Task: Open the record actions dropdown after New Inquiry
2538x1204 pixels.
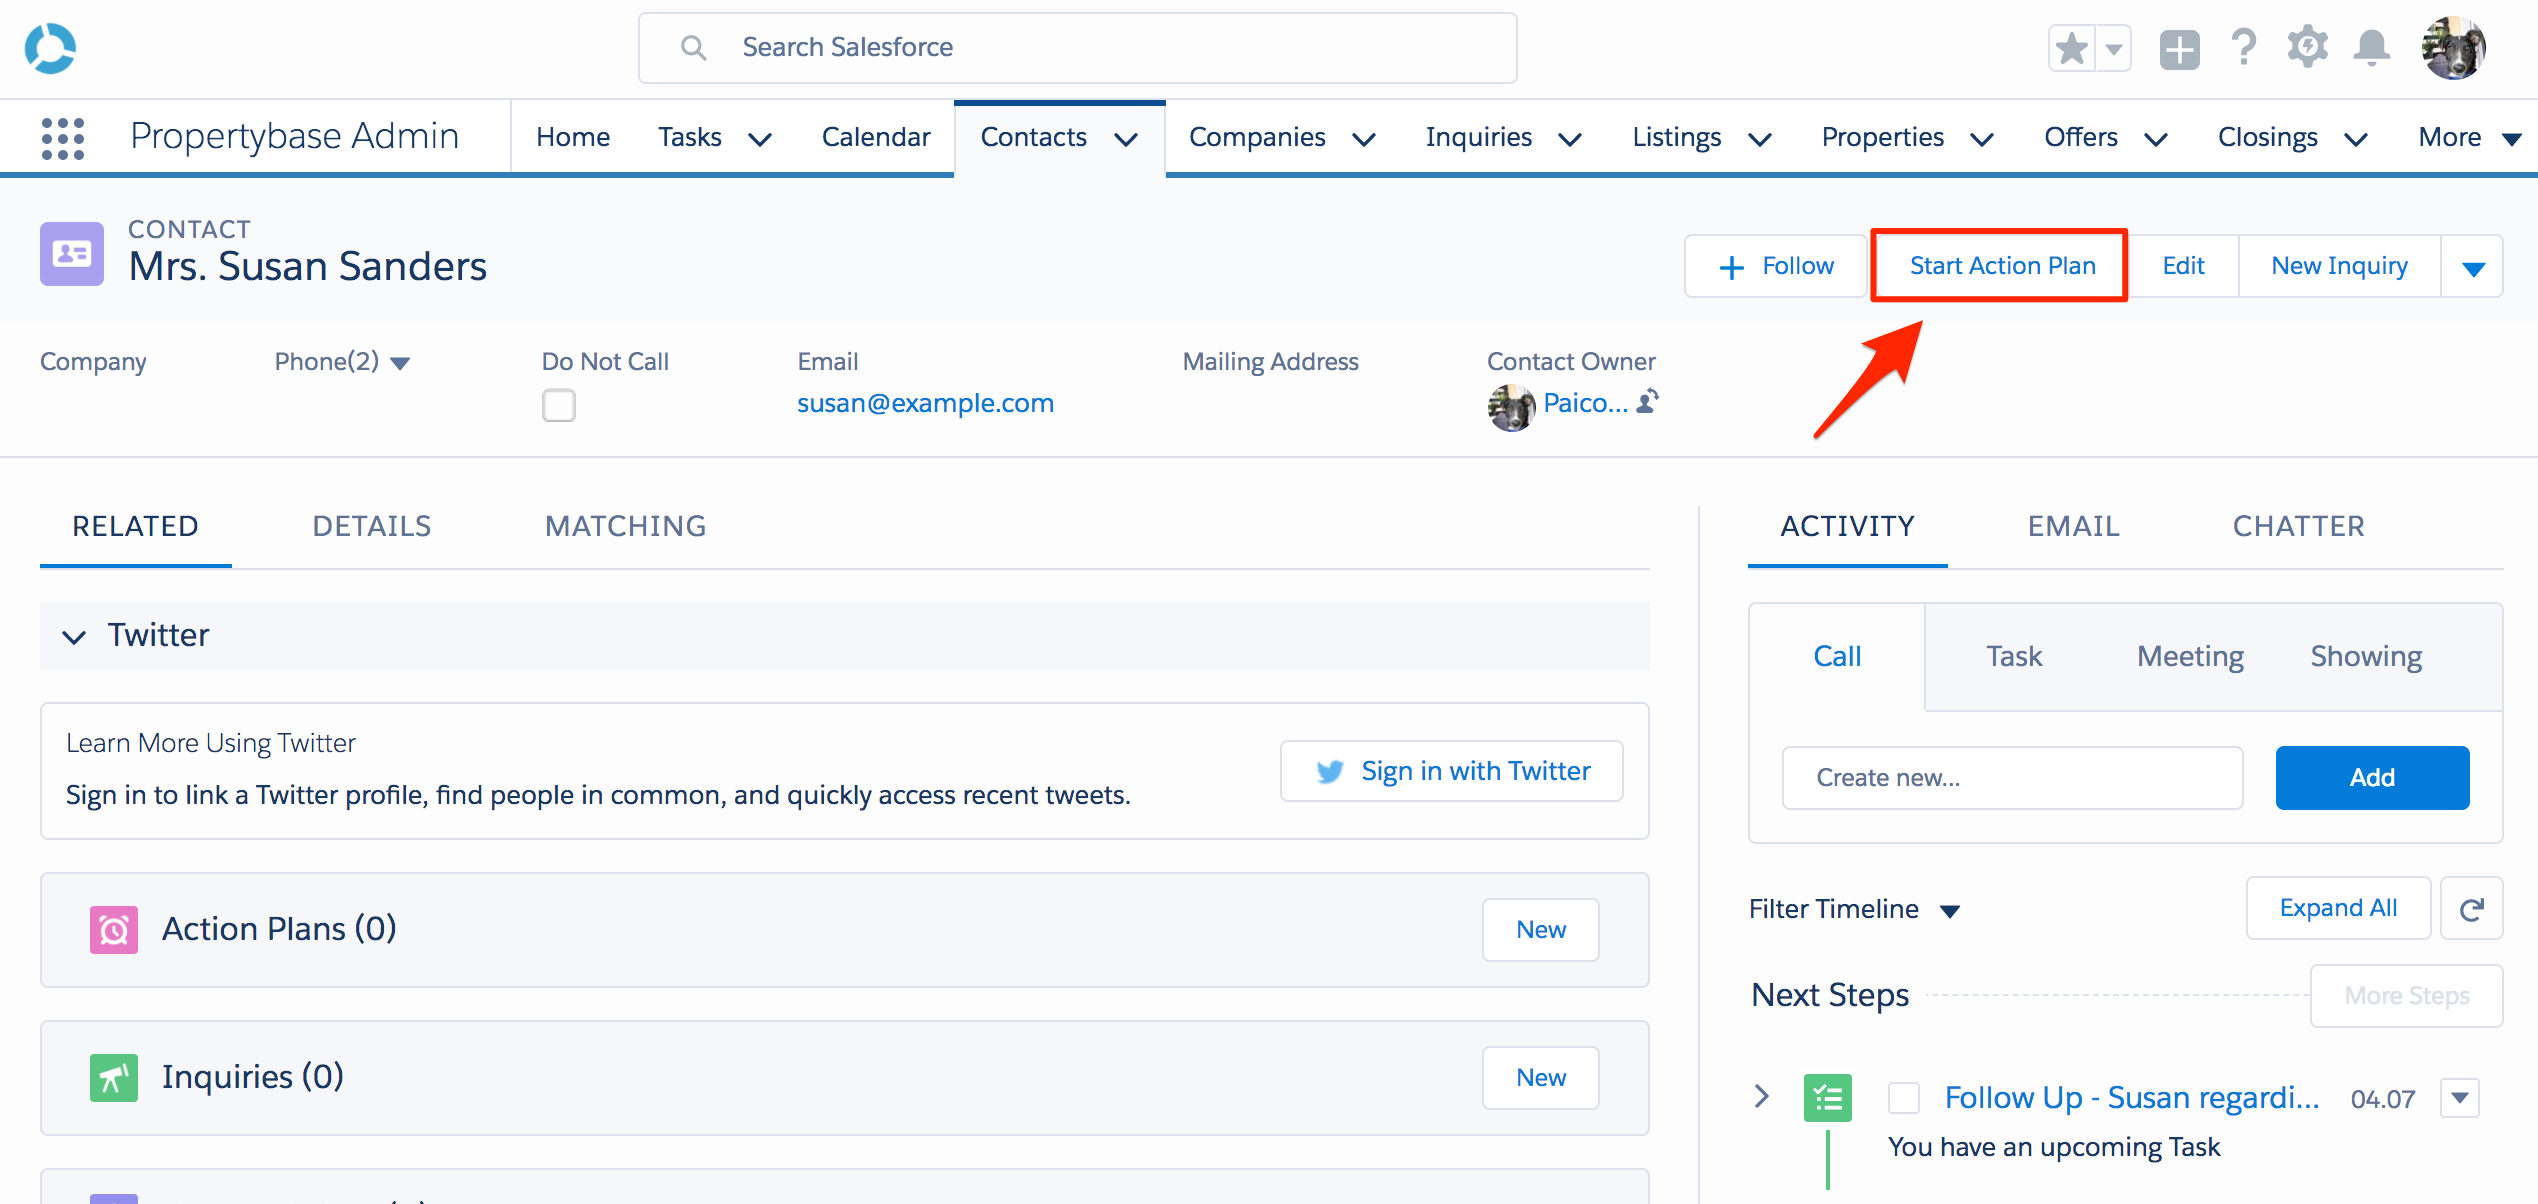Action: coord(2473,267)
